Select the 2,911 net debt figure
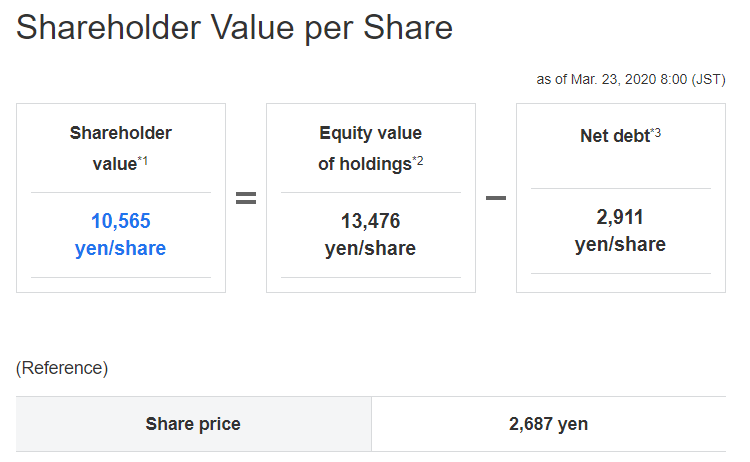Screen dimensions: 750x462 point(620,217)
